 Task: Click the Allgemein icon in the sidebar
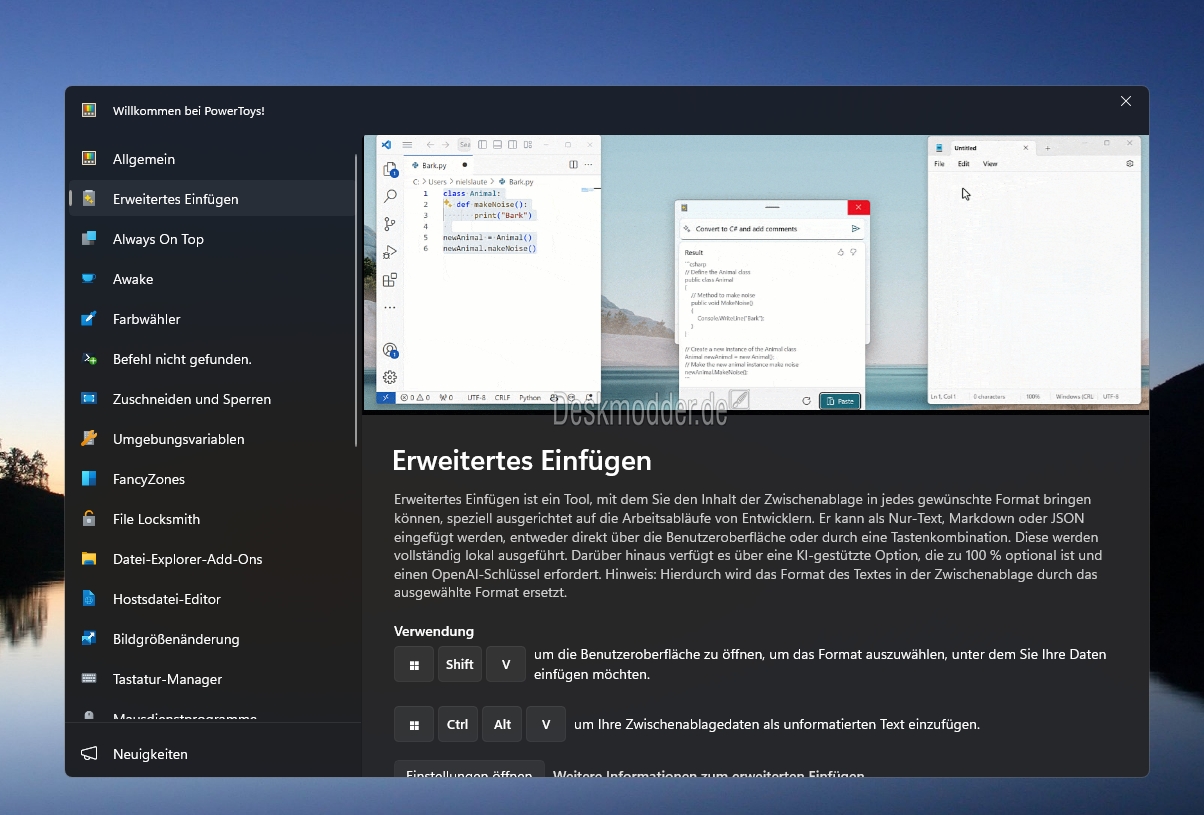coord(89,159)
